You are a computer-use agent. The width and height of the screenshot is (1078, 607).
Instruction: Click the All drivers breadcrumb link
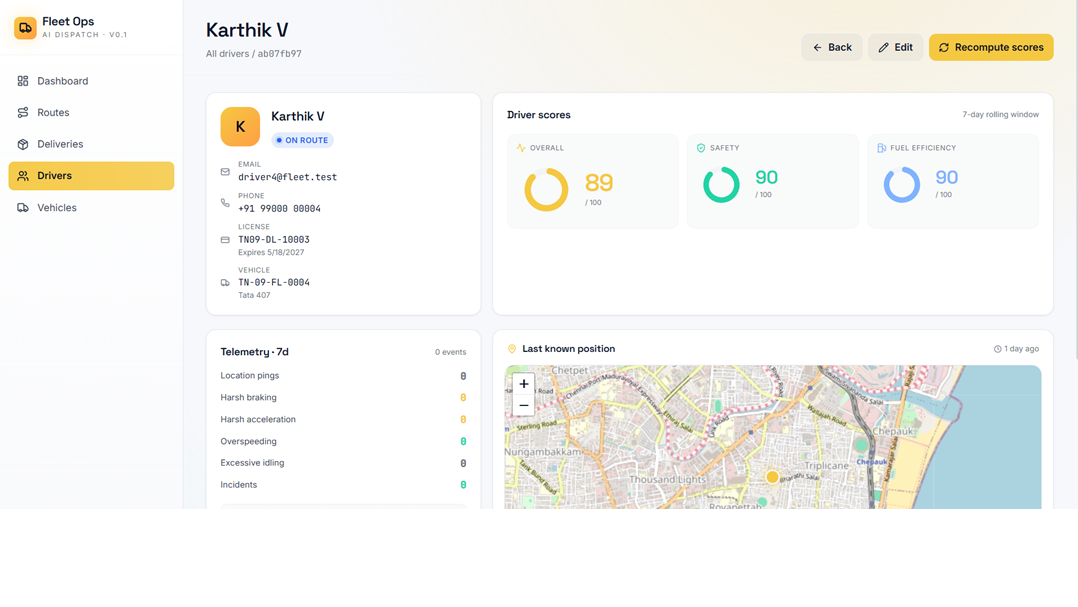pos(227,54)
